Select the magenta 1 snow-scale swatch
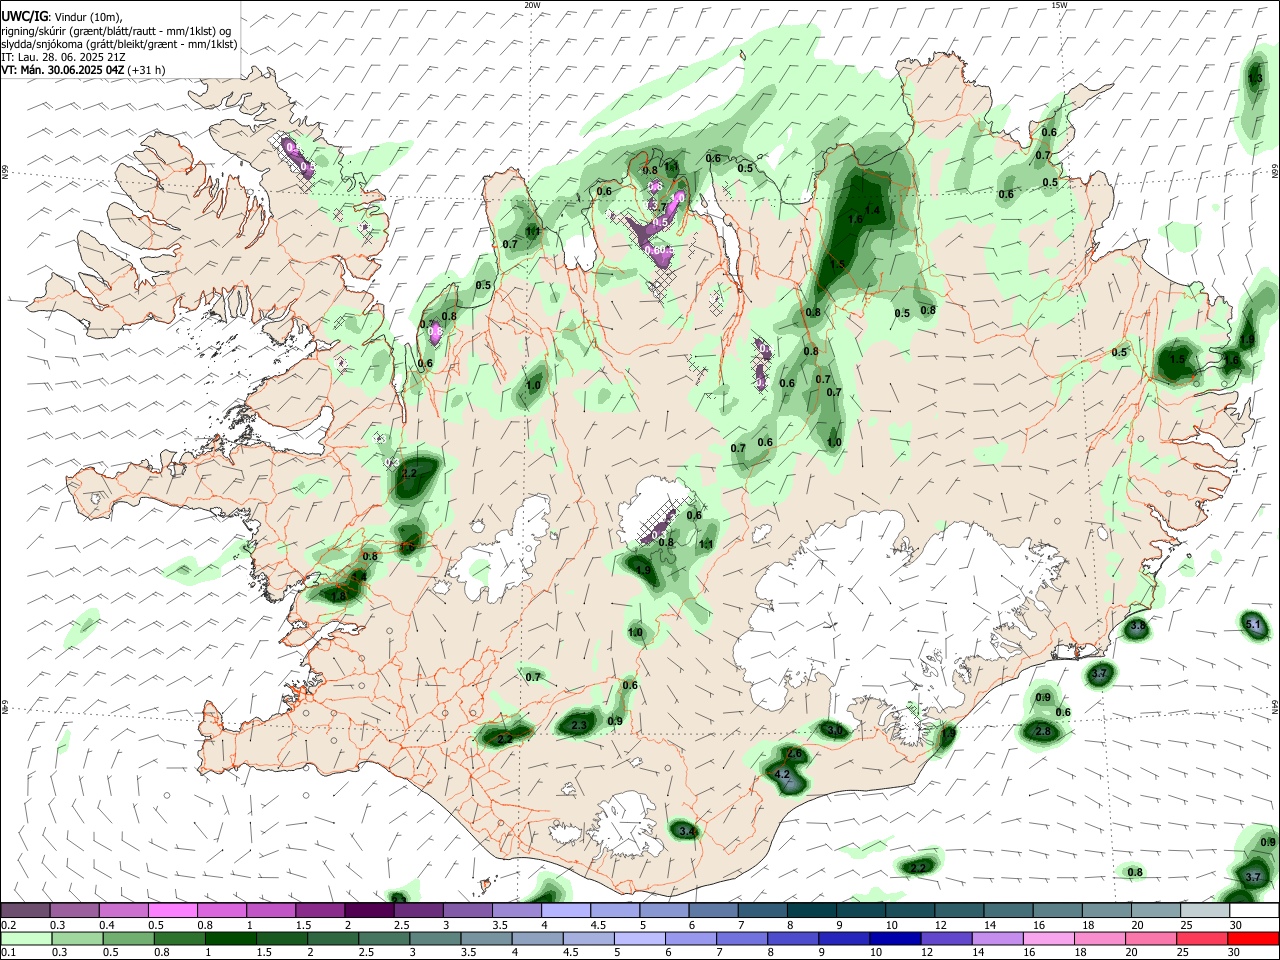The width and height of the screenshot is (1280, 960). [271, 911]
